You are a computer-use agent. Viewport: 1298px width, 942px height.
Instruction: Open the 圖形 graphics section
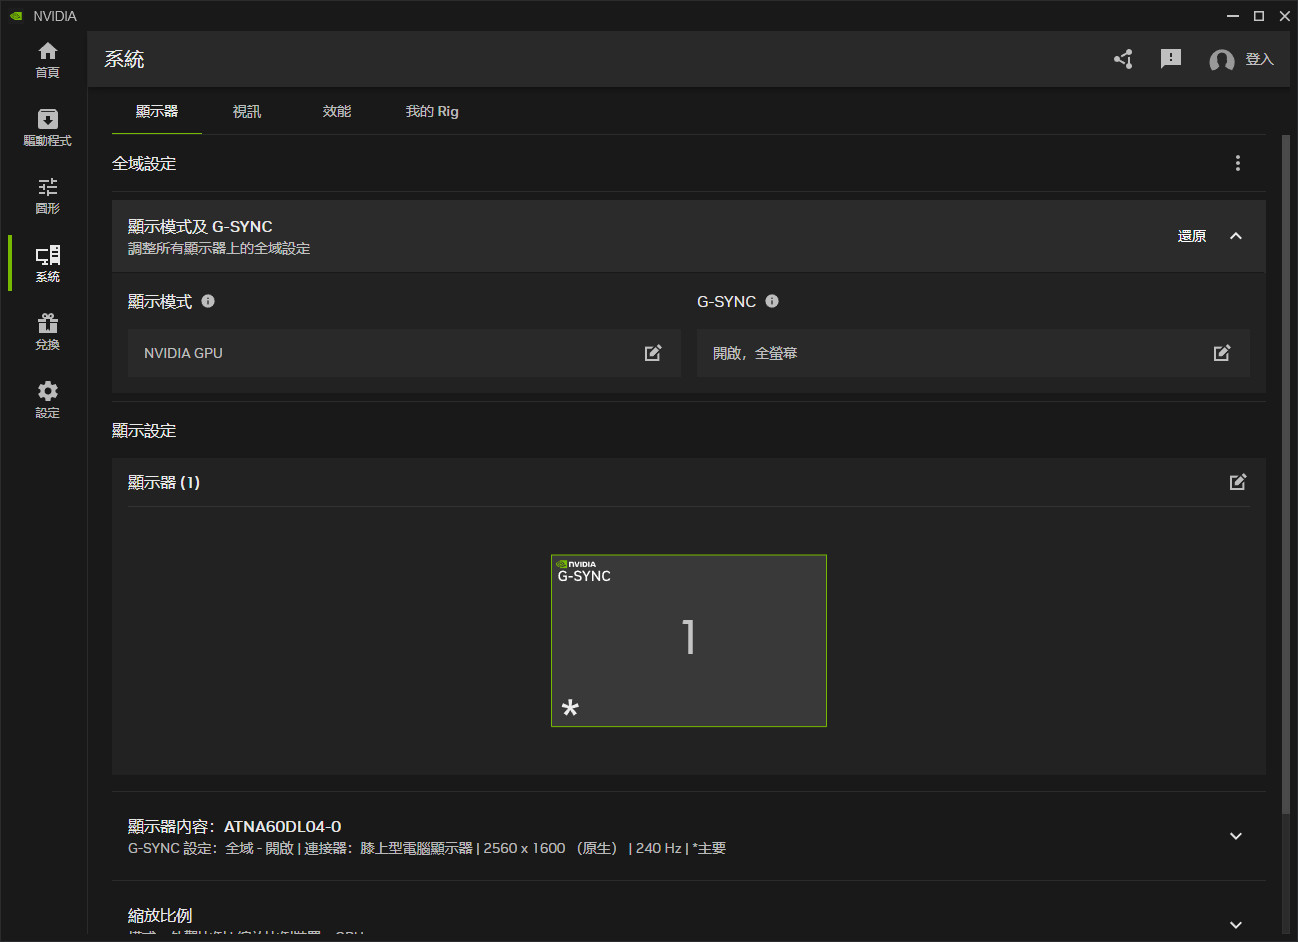click(x=47, y=196)
